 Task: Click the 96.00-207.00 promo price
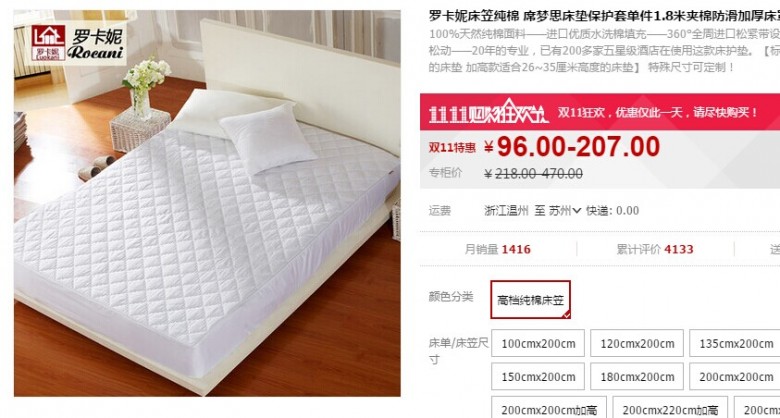[578, 147]
